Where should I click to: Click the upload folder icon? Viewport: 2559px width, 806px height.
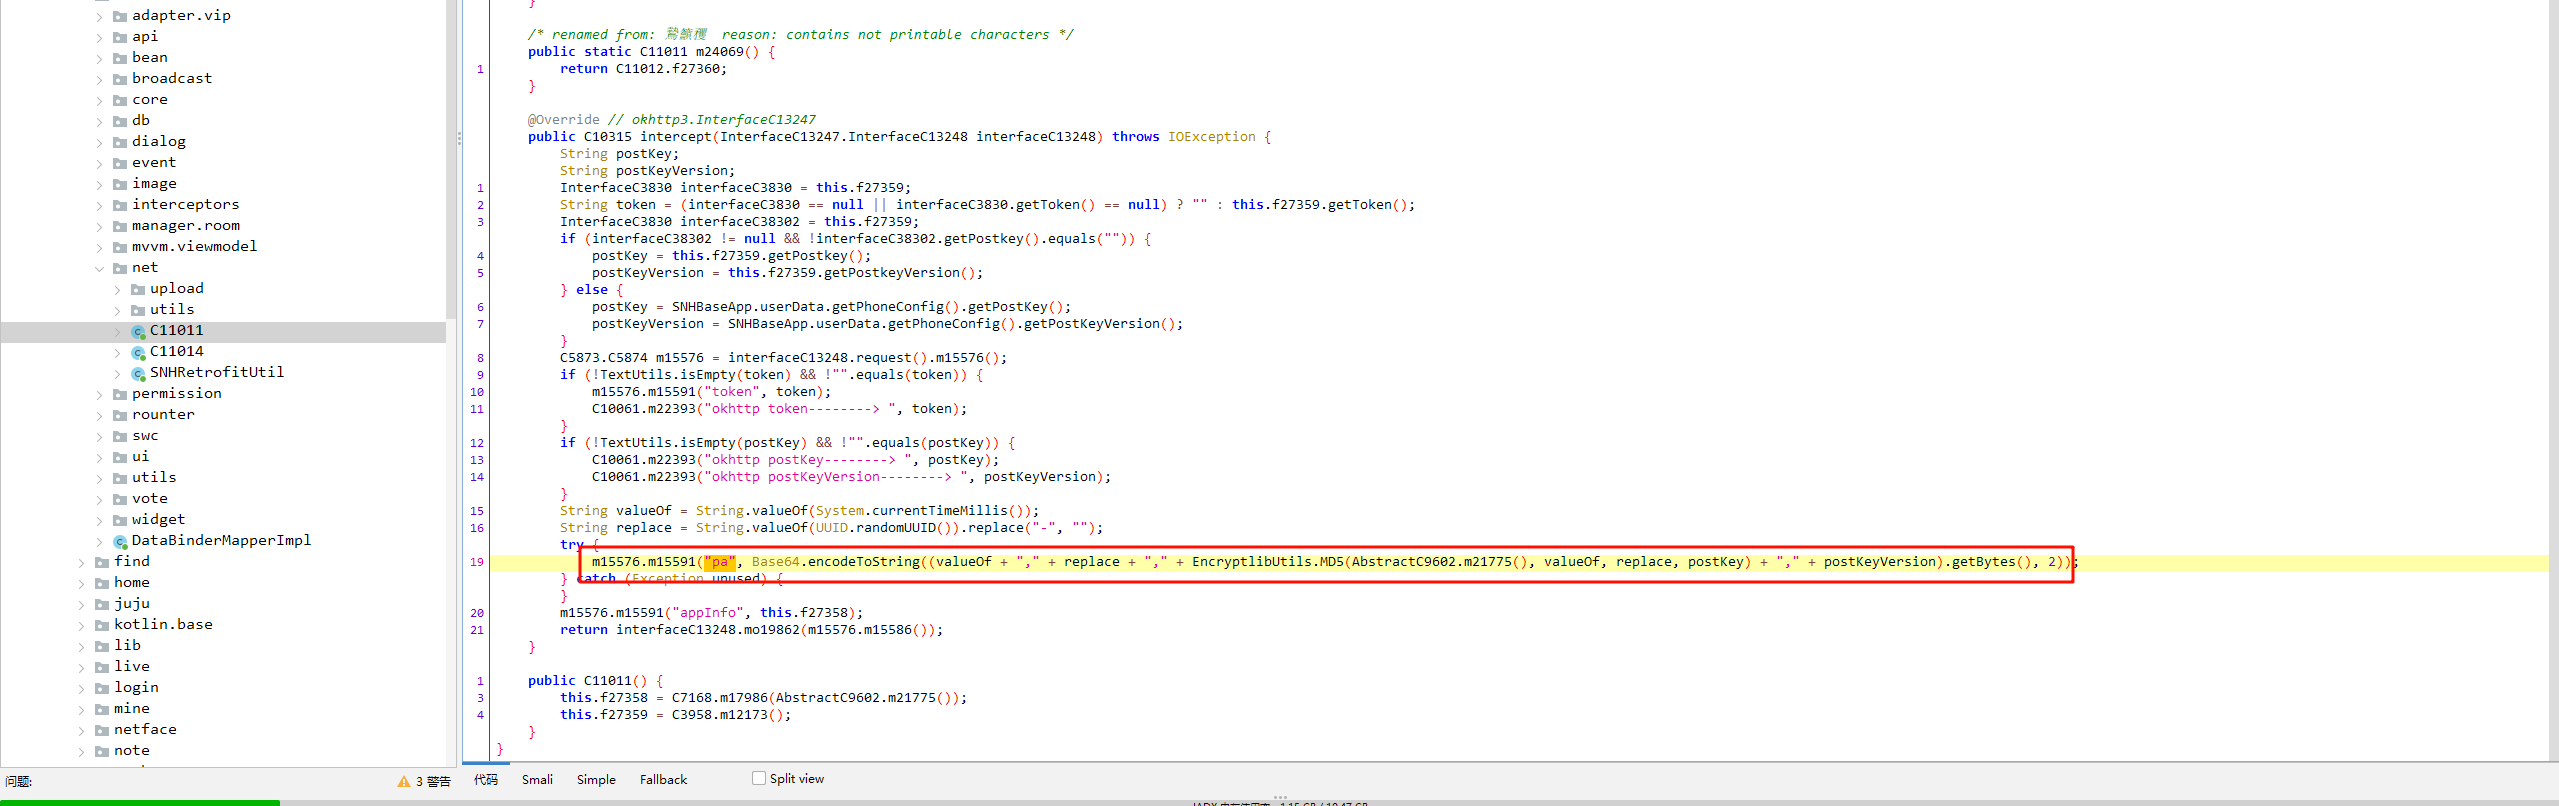point(138,289)
